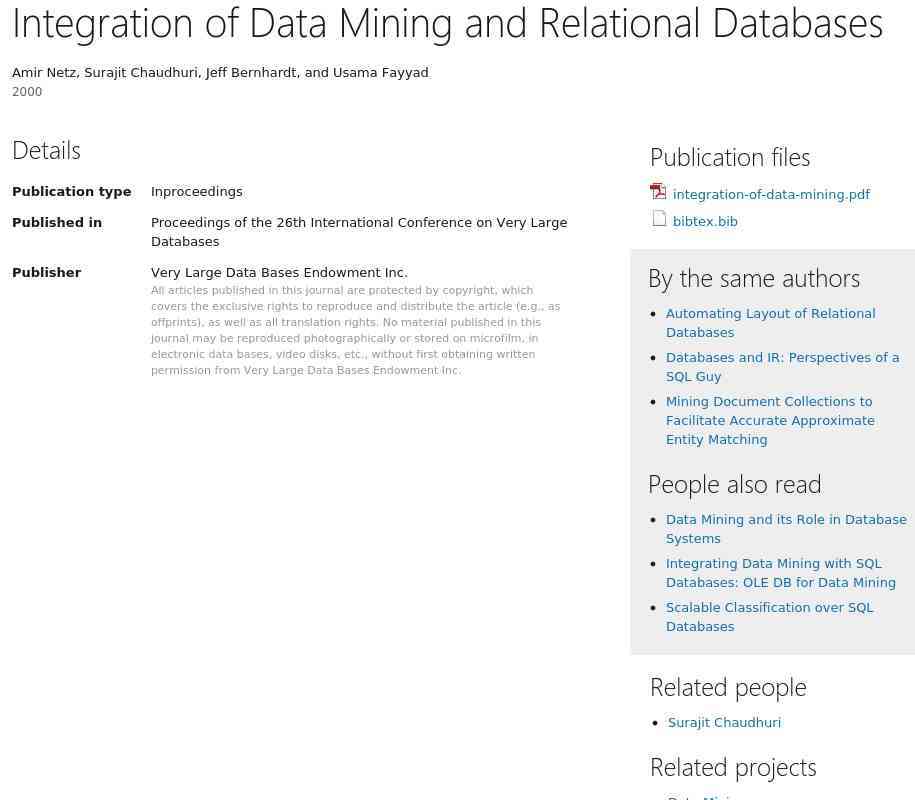Visit Surajit Chaudhuri's profile link
This screenshot has width=915, height=800.
724,722
